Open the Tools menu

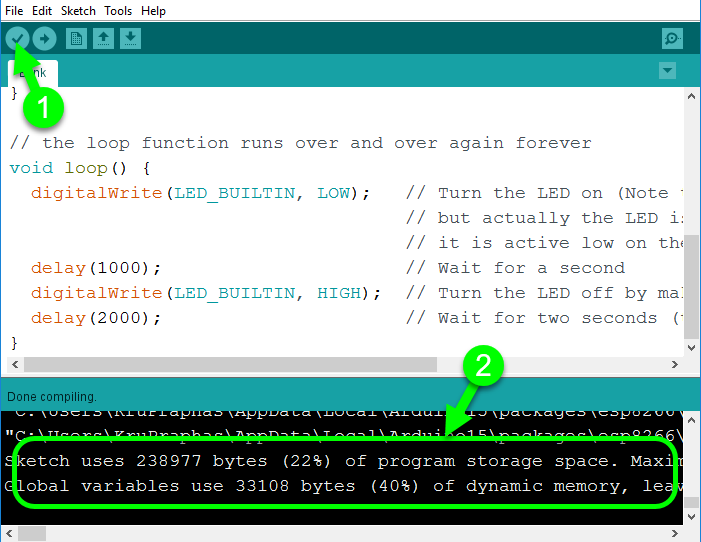point(118,11)
